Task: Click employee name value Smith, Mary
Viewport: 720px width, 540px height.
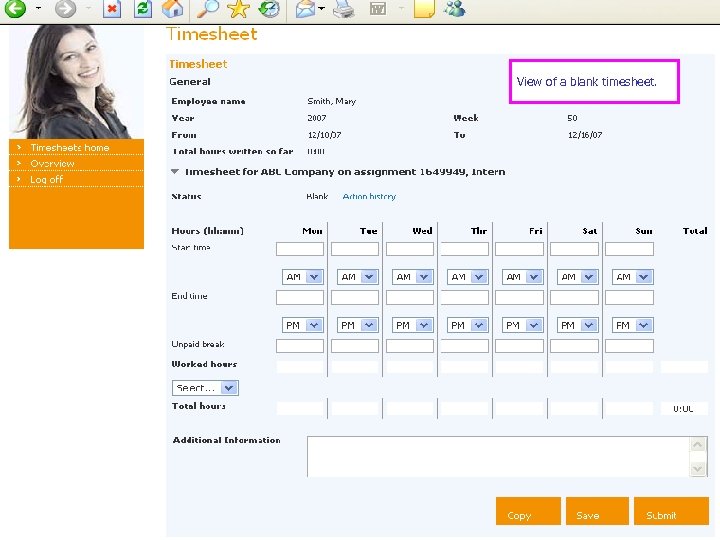Action: 332,101
